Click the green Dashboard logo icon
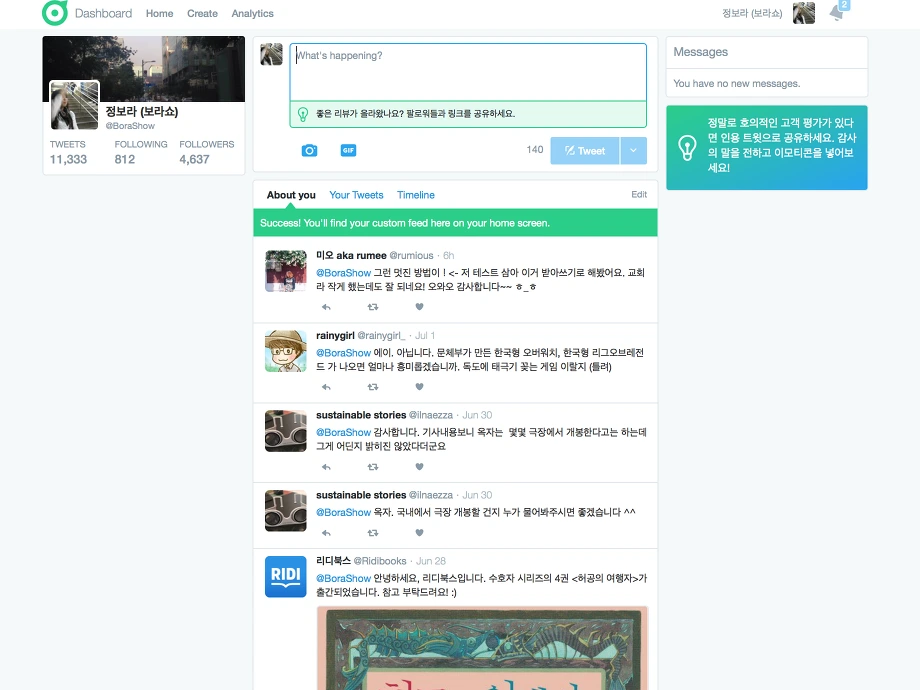The image size is (920, 690). click(x=55, y=12)
